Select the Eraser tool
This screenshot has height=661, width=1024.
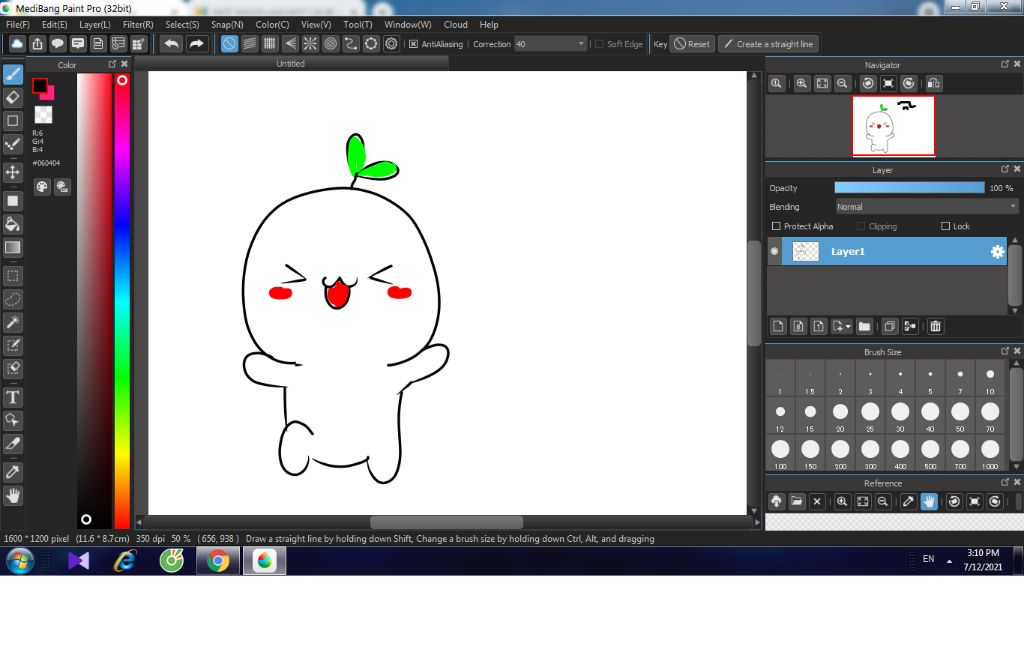pos(13,97)
